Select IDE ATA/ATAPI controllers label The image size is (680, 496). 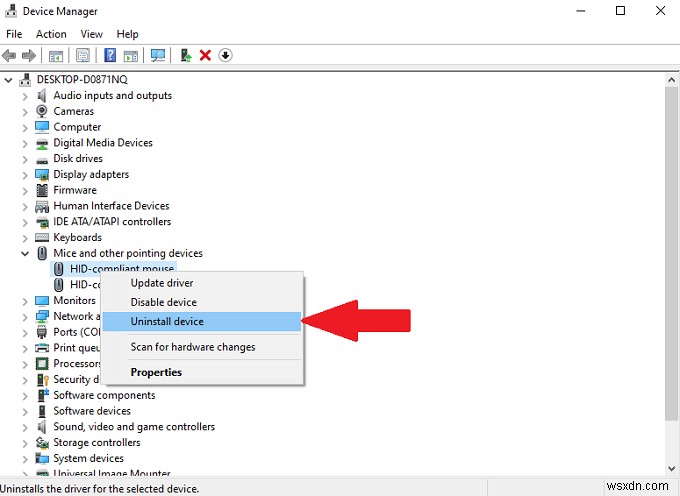pos(112,222)
